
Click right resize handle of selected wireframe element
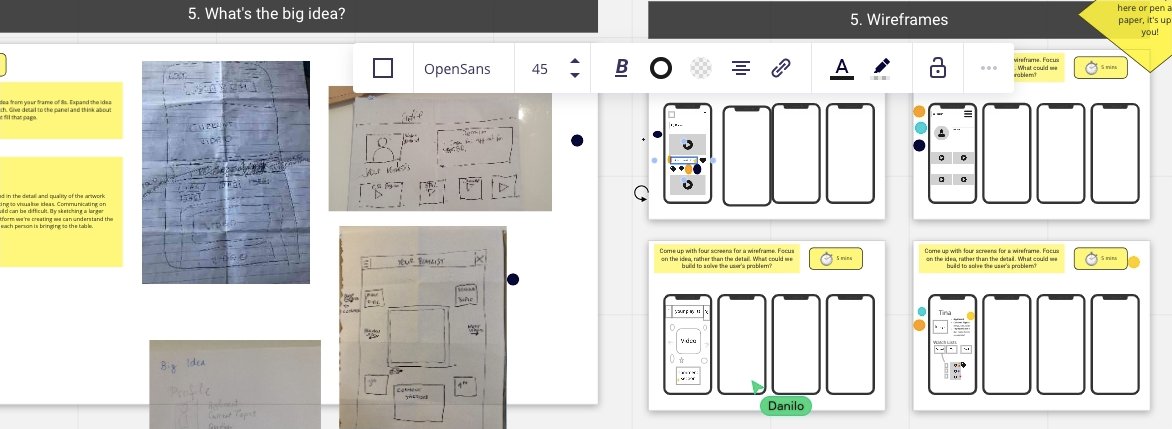coord(712,160)
